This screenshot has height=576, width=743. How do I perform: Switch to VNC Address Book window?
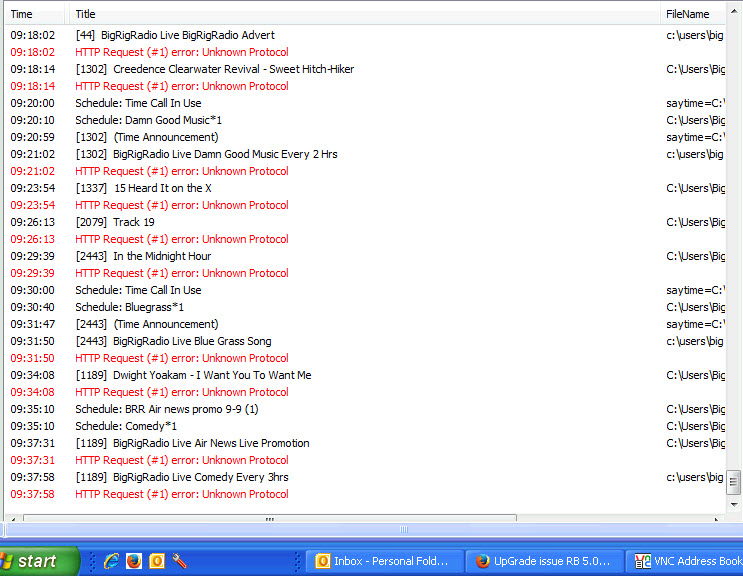685,561
